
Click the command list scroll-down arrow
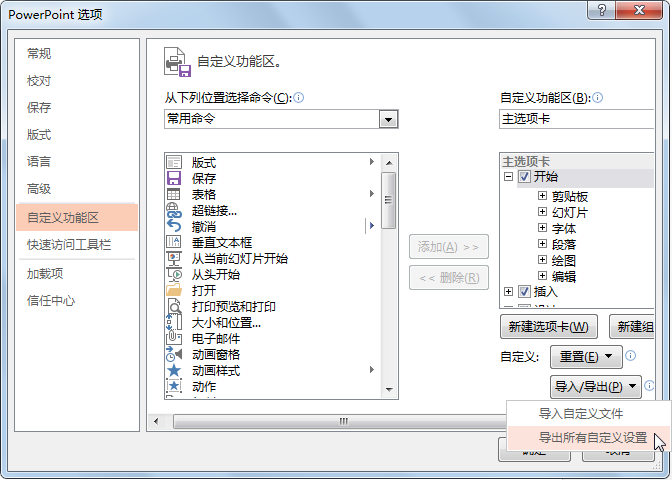pos(389,390)
